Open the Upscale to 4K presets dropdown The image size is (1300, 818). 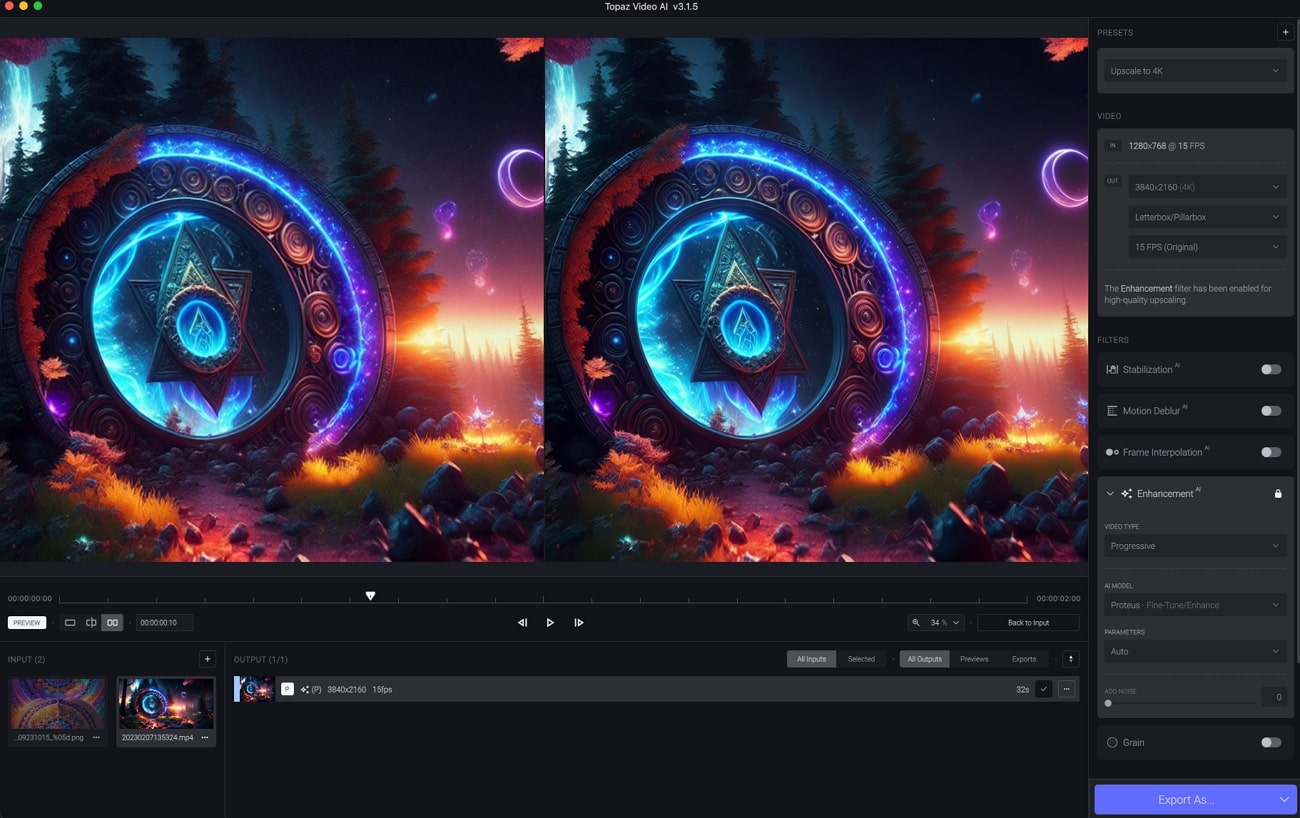[x=1195, y=71]
